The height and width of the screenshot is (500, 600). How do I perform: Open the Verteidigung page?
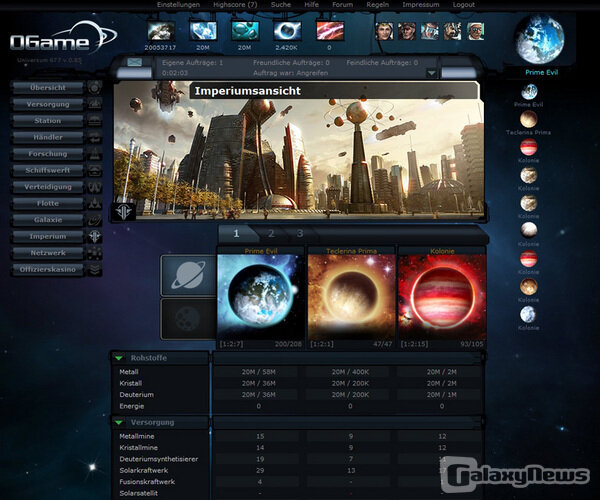coord(48,187)
